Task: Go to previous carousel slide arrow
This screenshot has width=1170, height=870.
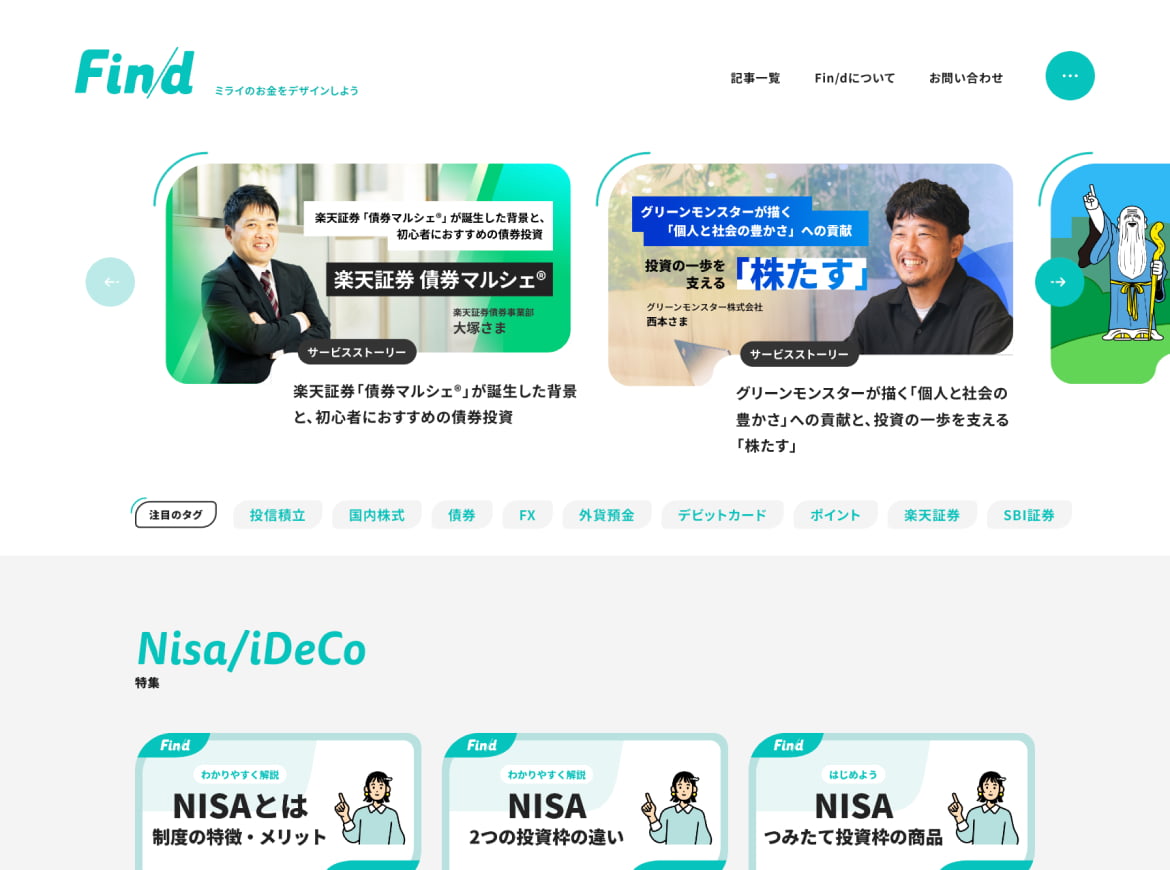Action: tap(110, 282)
